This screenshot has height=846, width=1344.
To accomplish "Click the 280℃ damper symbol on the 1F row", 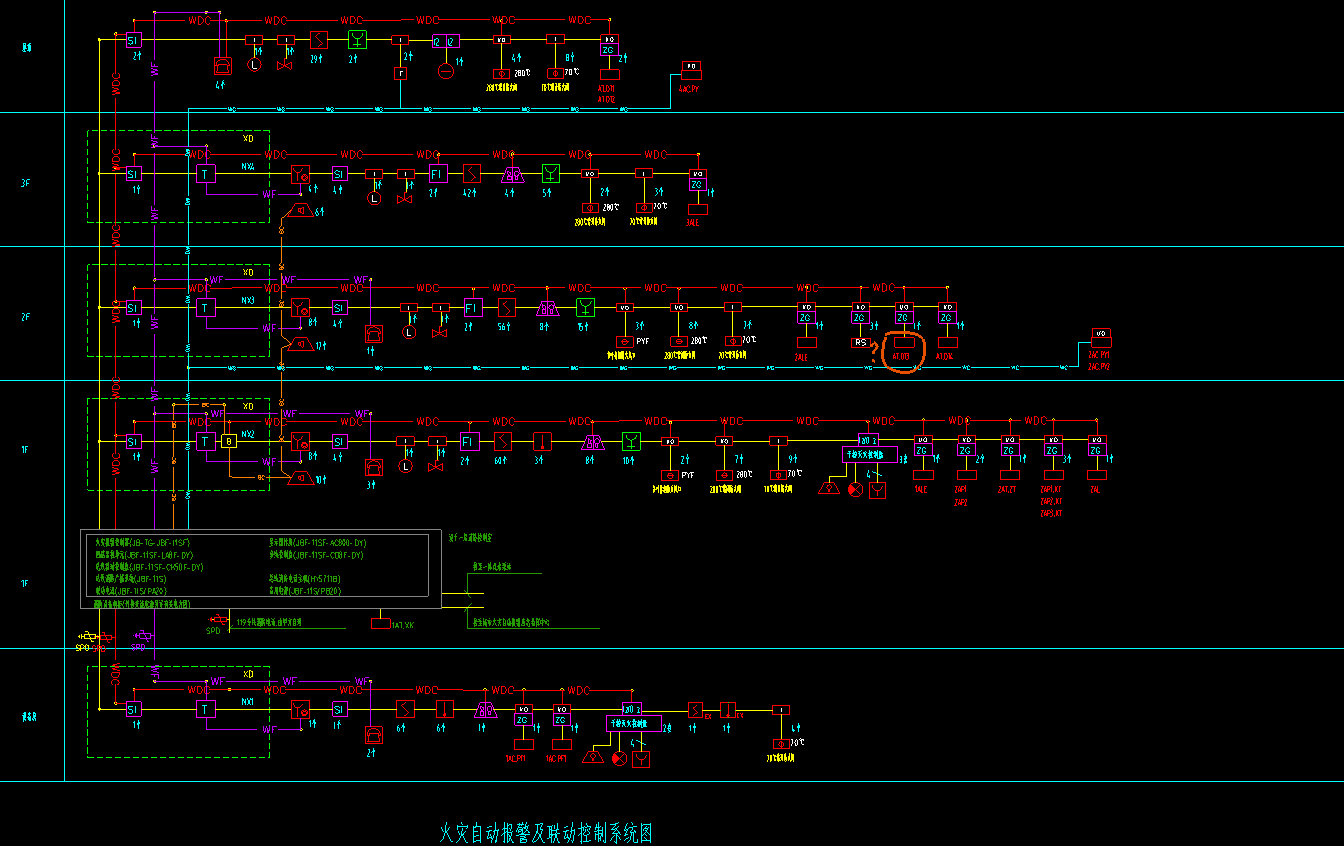I will pos(724,474).
